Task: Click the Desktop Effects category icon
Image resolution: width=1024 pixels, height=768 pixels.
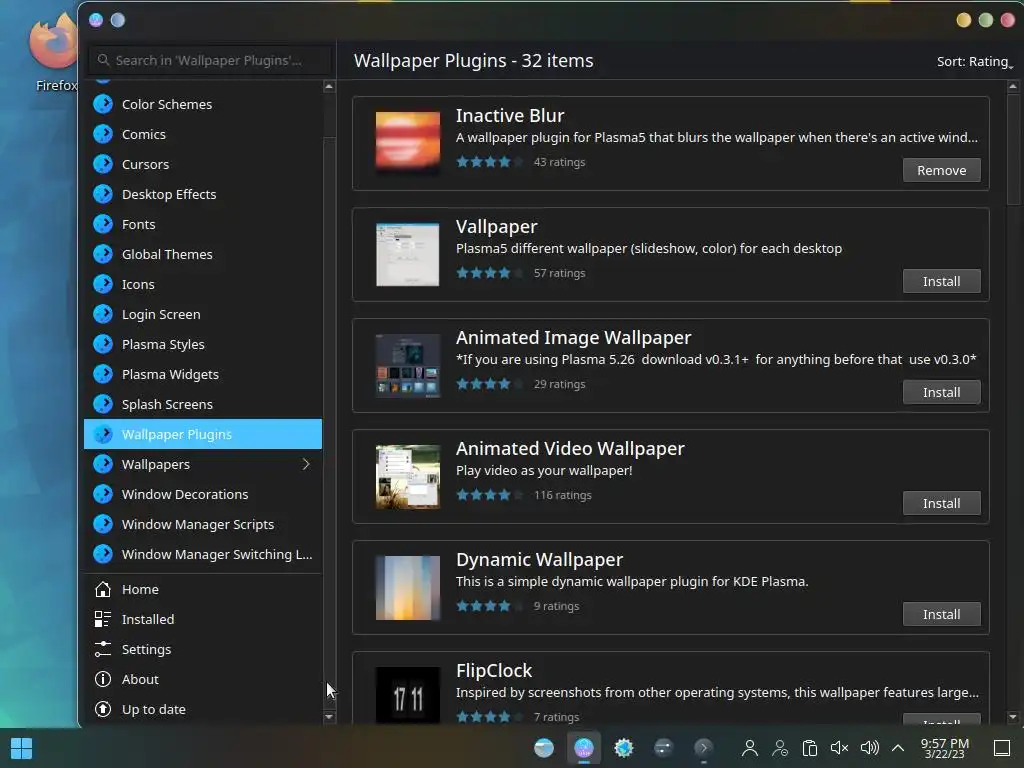Action: click(103, 194)
